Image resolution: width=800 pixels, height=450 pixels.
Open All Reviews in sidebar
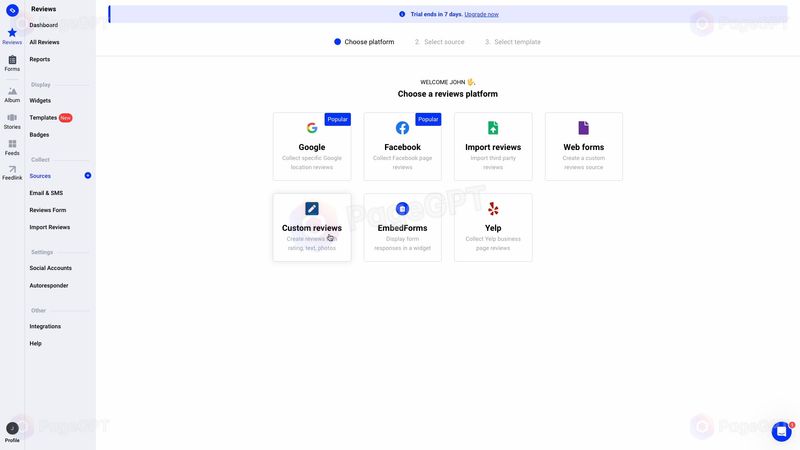[x=44, y=42]
